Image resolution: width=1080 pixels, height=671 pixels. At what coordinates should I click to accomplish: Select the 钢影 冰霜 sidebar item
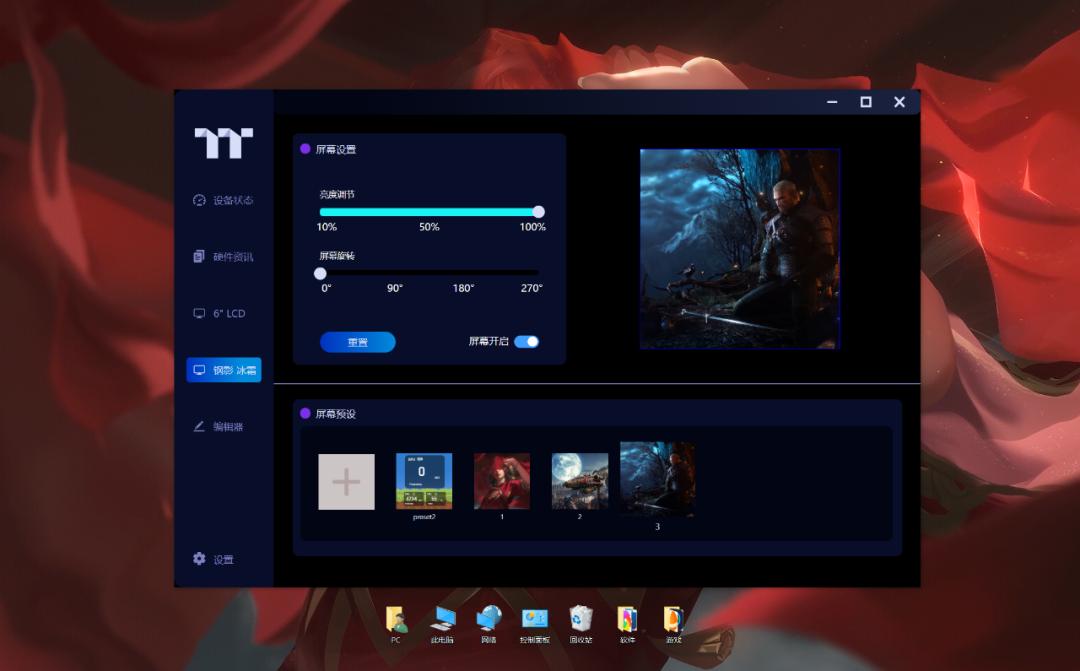[224, 370]
